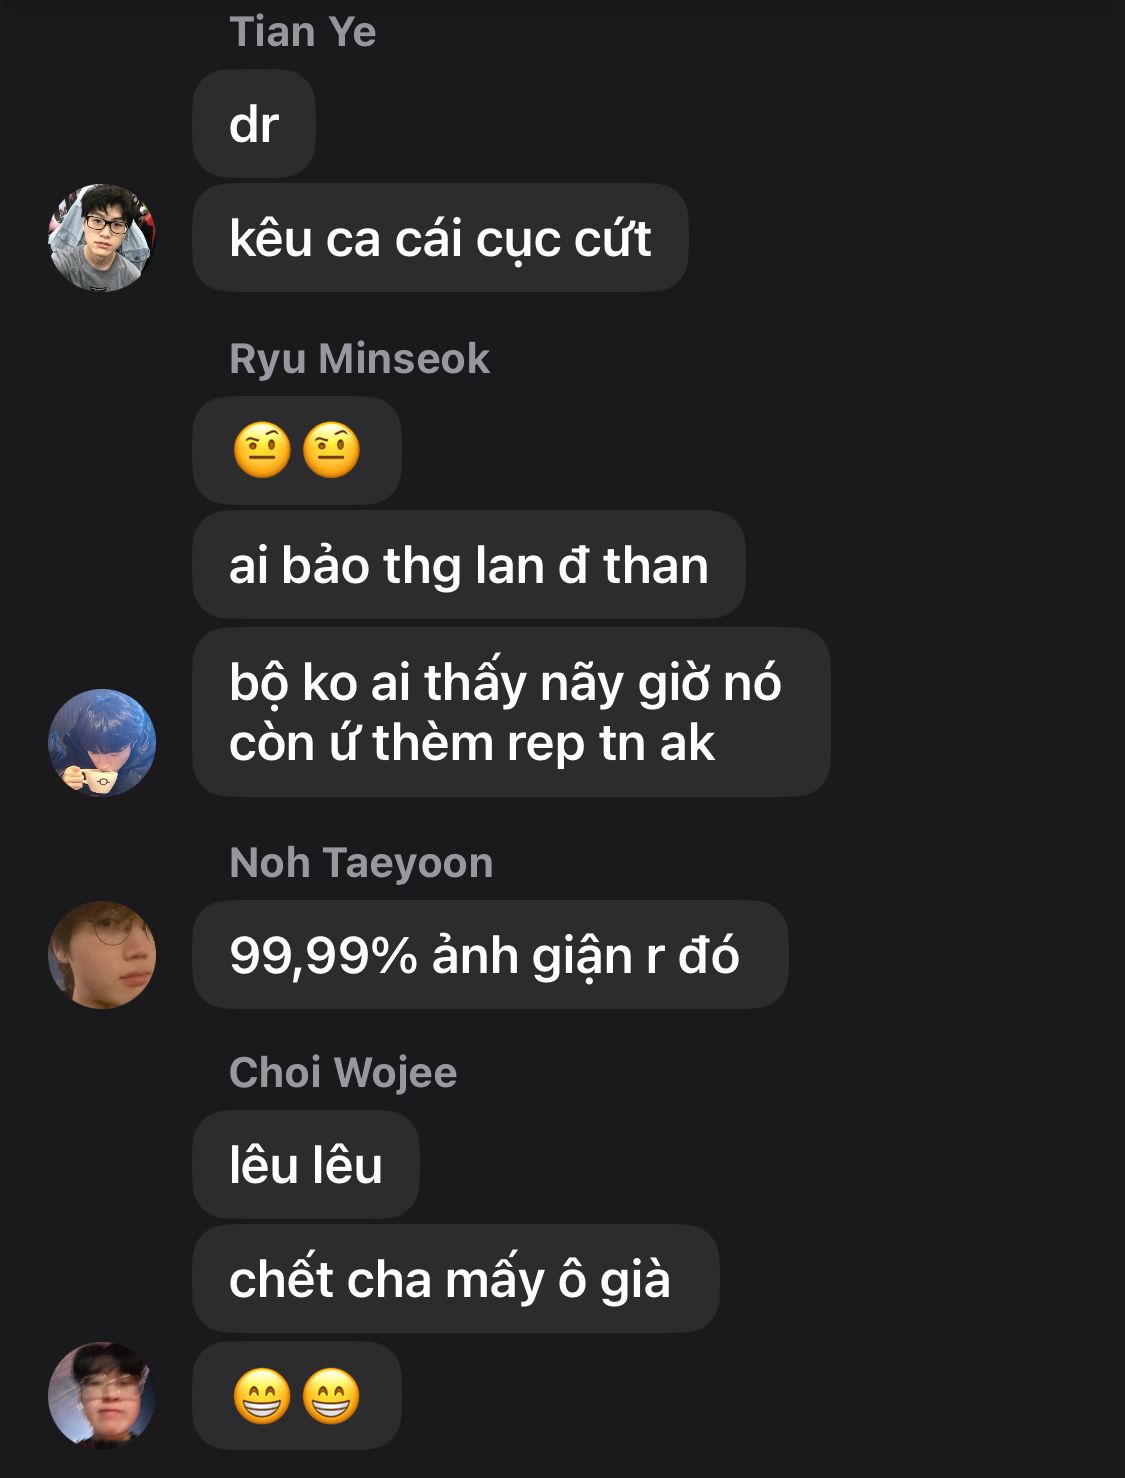The width and height of the screenshot is (1125, 1478).
Task: Click the sender name Noh Taeyoon
Action: click(x=361, y=863)
